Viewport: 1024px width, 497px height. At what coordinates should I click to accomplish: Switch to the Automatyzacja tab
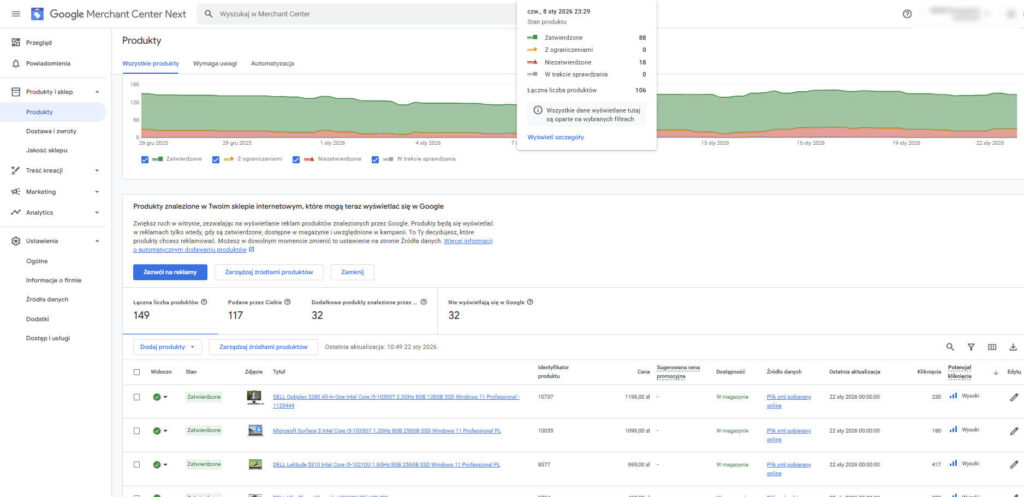(272, 63)
